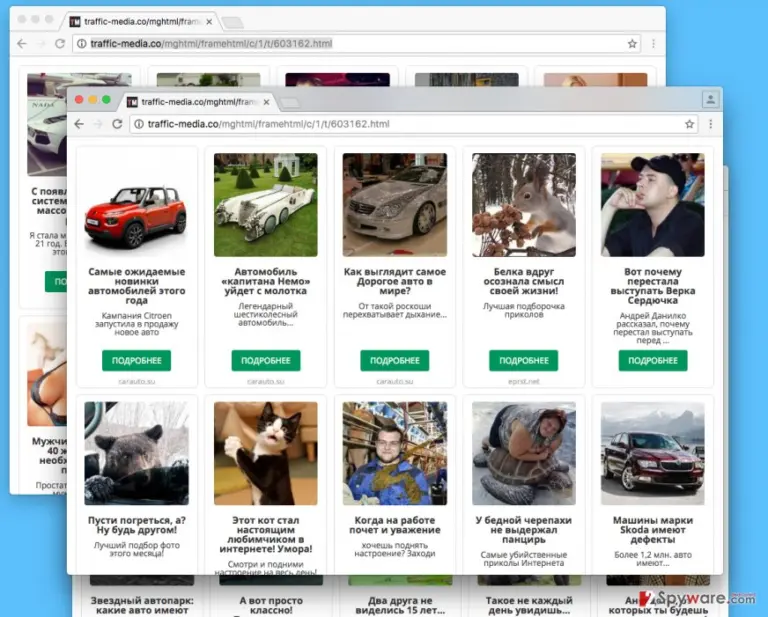Click text Самые убийственные приколы Интернета
768x617 pixels.
pyautogui.click(x=524, y=559)
